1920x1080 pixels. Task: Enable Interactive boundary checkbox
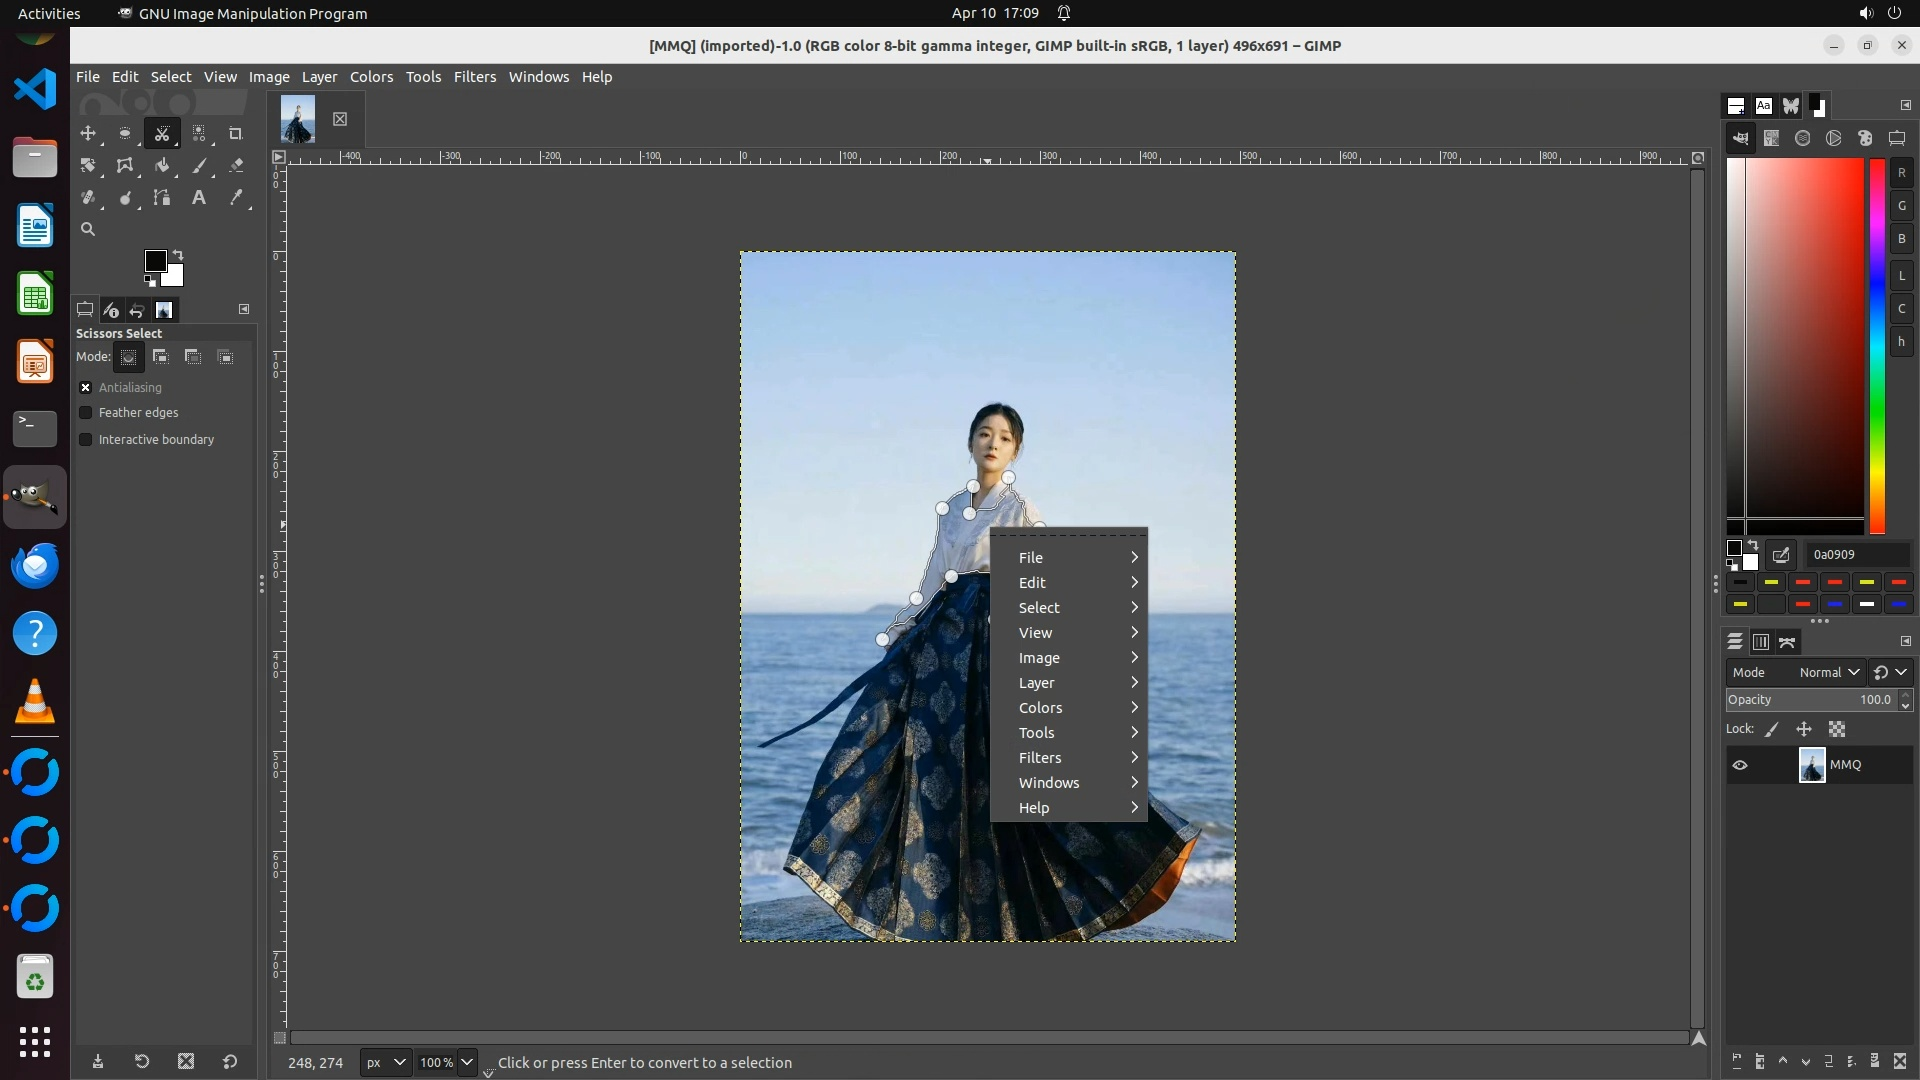point(86,439)
